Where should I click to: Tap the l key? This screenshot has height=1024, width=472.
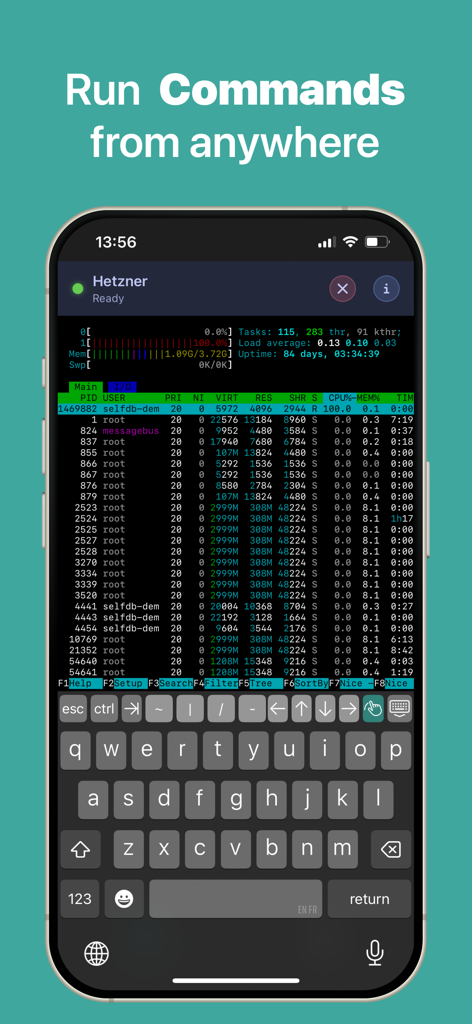378,800
